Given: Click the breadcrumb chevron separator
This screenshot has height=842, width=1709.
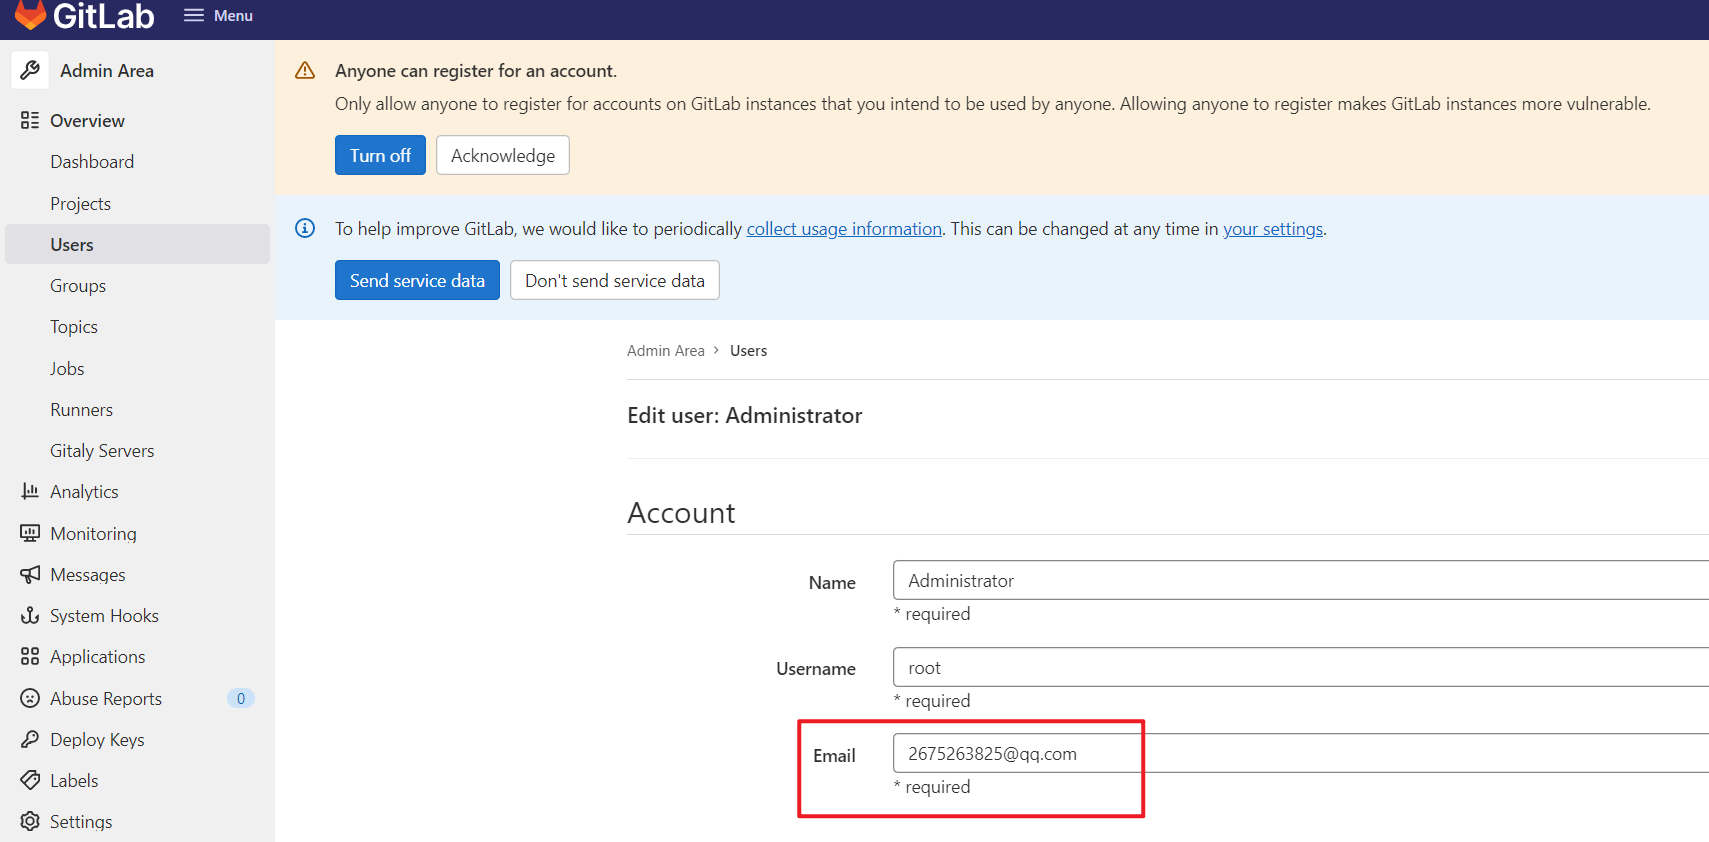Looking at the screenshot, I should [716, 350].
